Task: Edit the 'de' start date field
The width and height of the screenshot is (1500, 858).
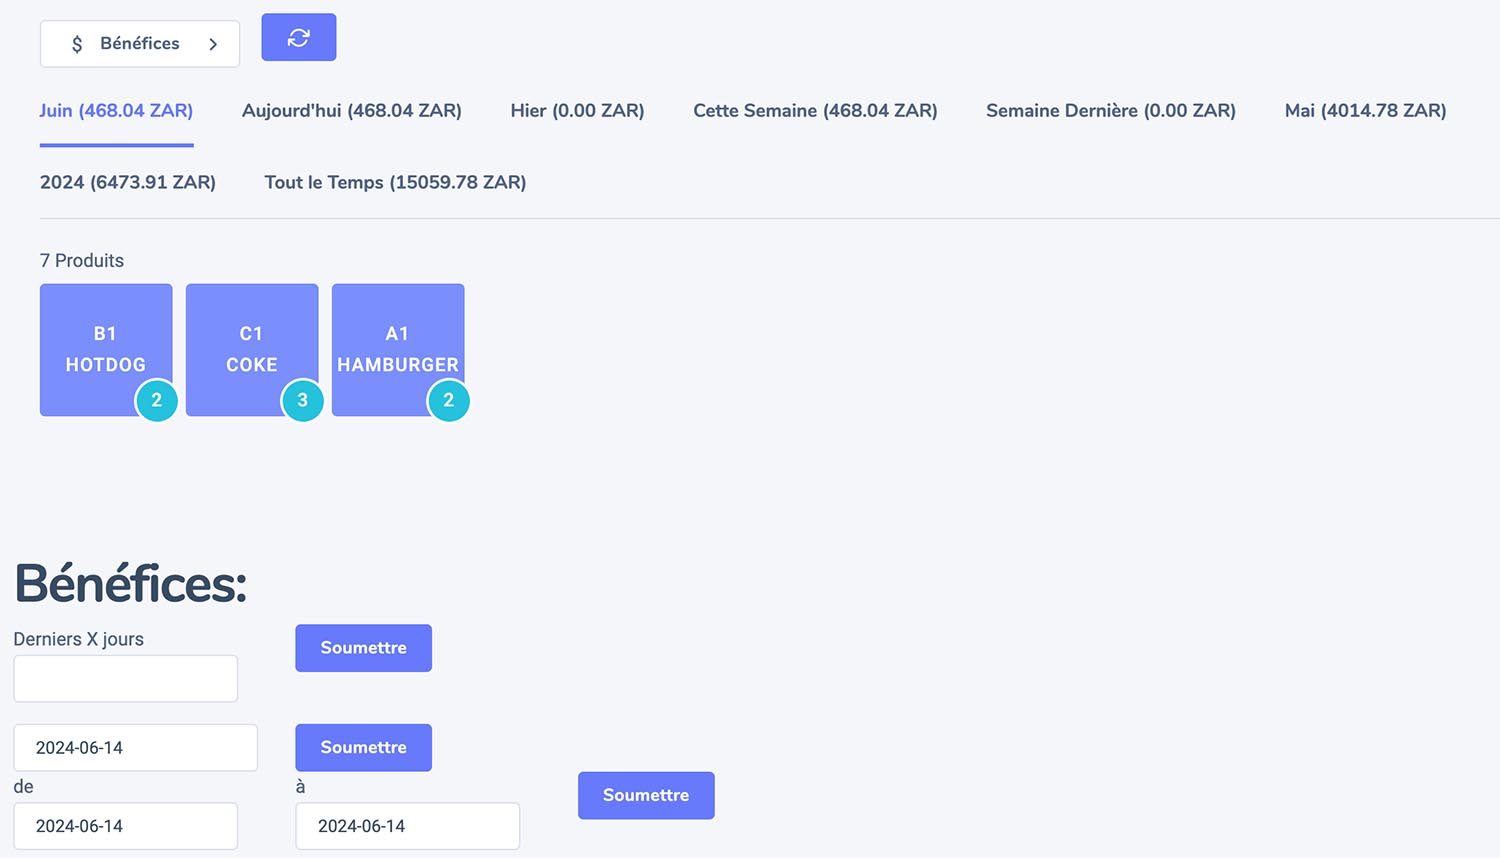Action: (x=126, y=826)
